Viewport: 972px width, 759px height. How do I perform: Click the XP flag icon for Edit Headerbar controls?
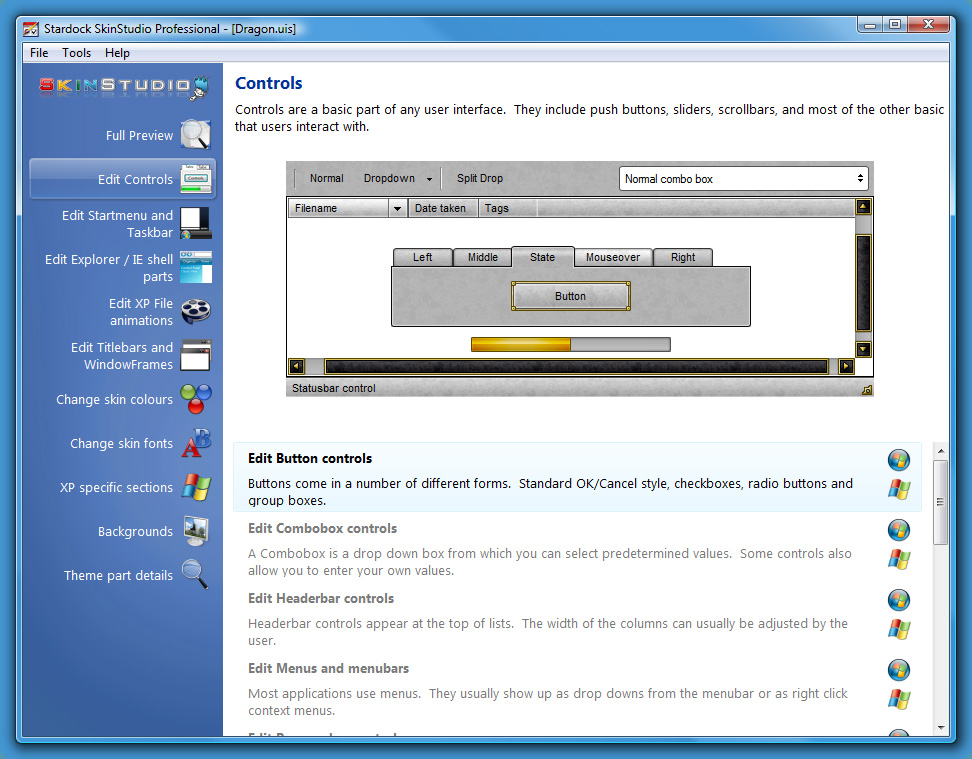899,629
